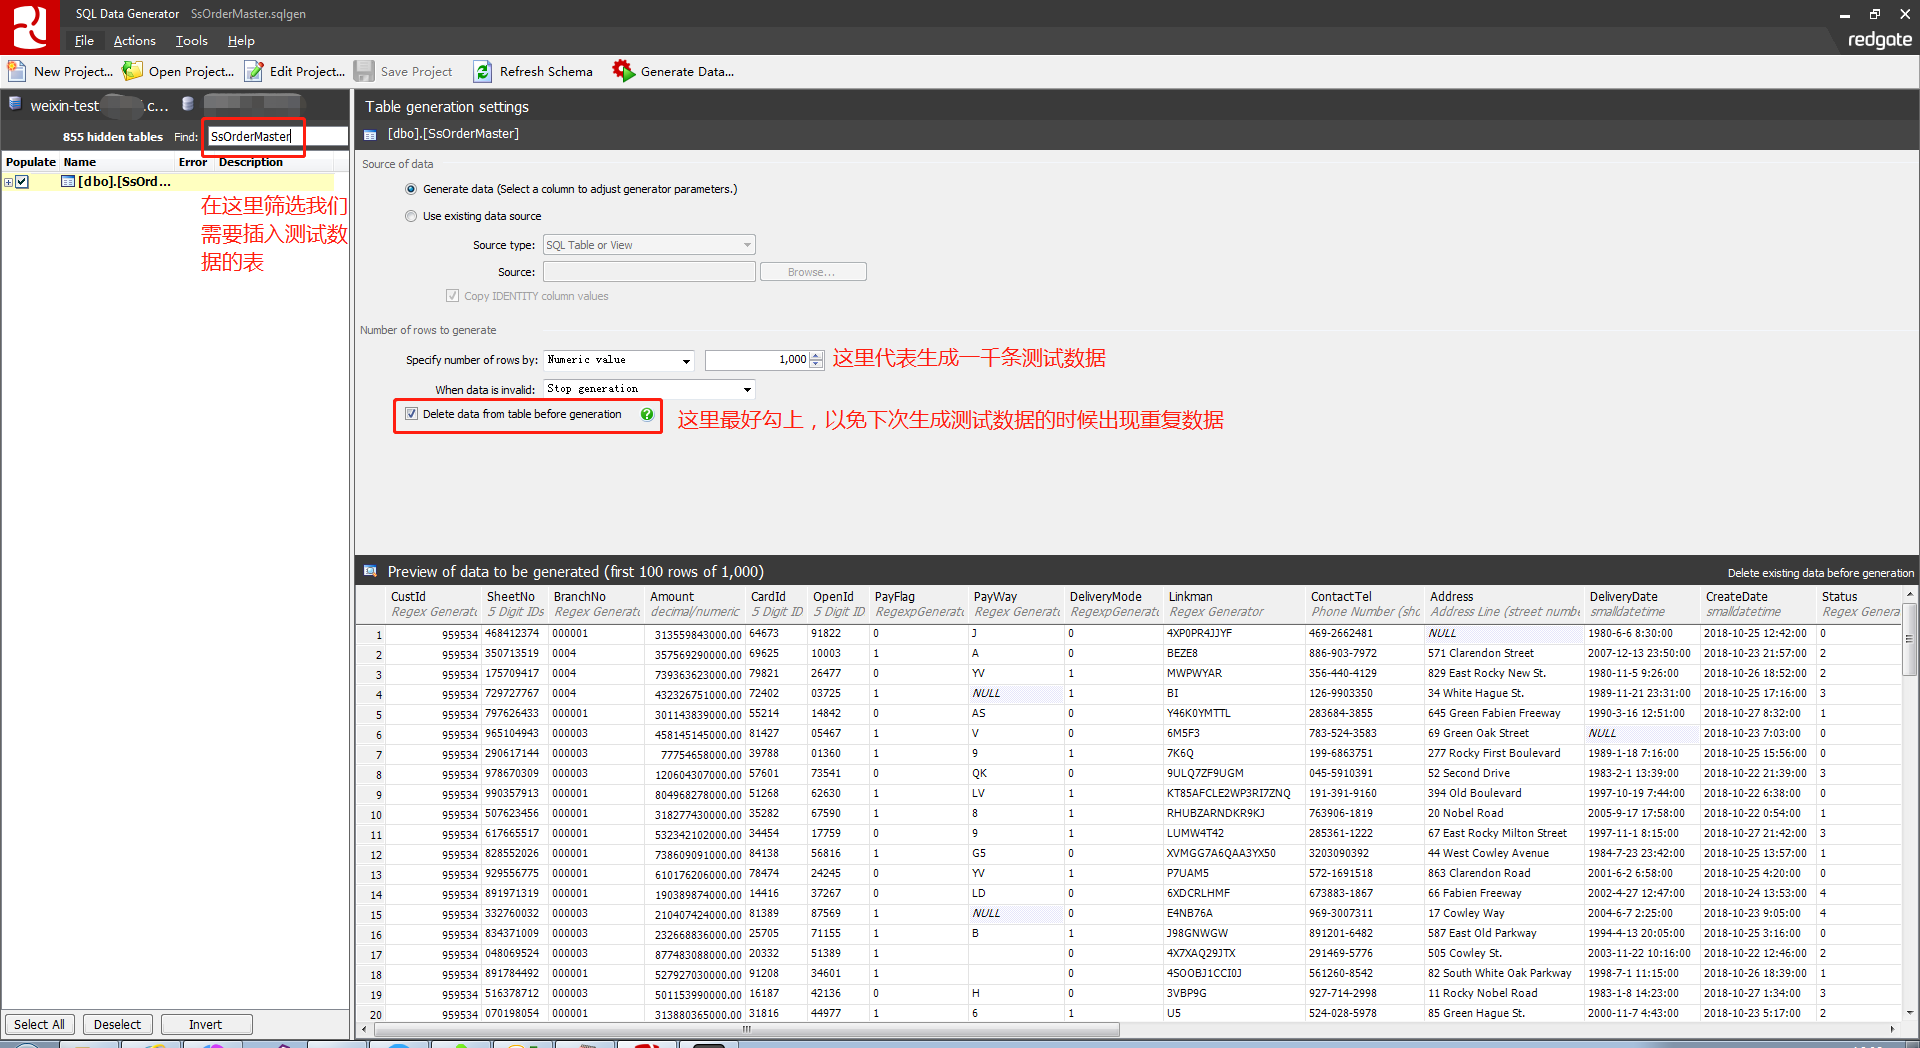The image size is (1920, 1048).
Task: Open the Tools menu
Action: [190, 41]
